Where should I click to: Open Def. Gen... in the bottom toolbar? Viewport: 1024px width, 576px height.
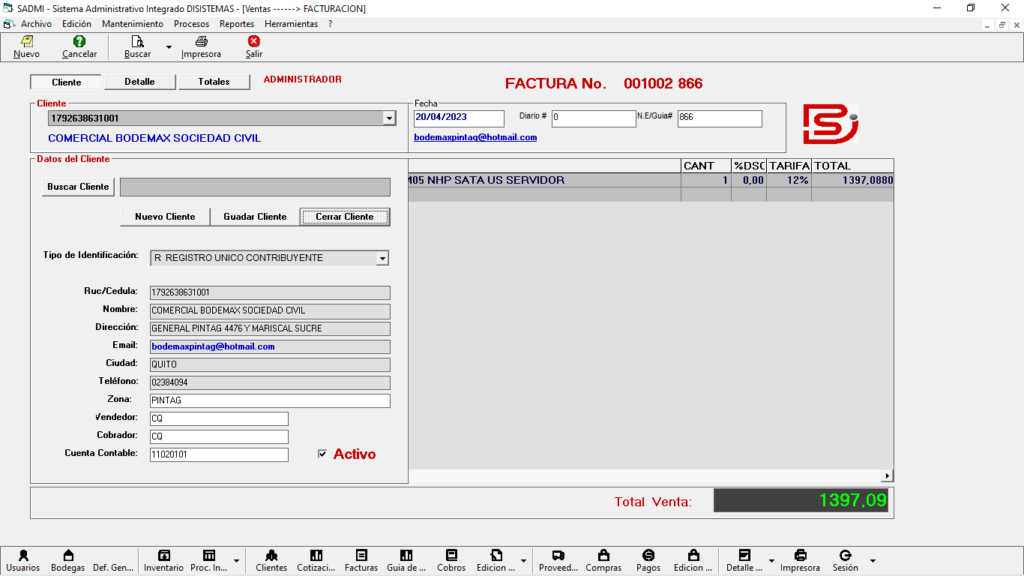coord(113,567)
